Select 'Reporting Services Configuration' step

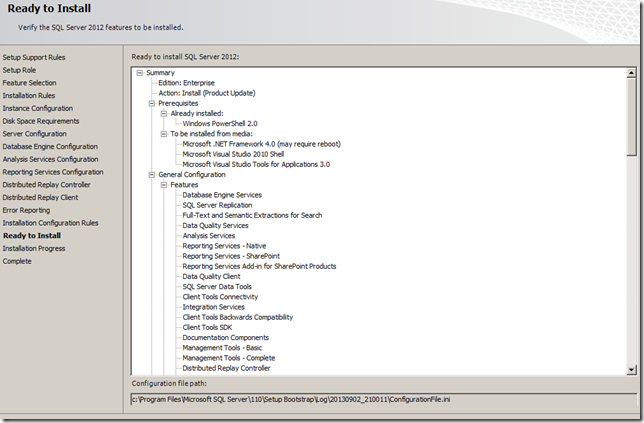pyautogui.click(x=53, y=172)
